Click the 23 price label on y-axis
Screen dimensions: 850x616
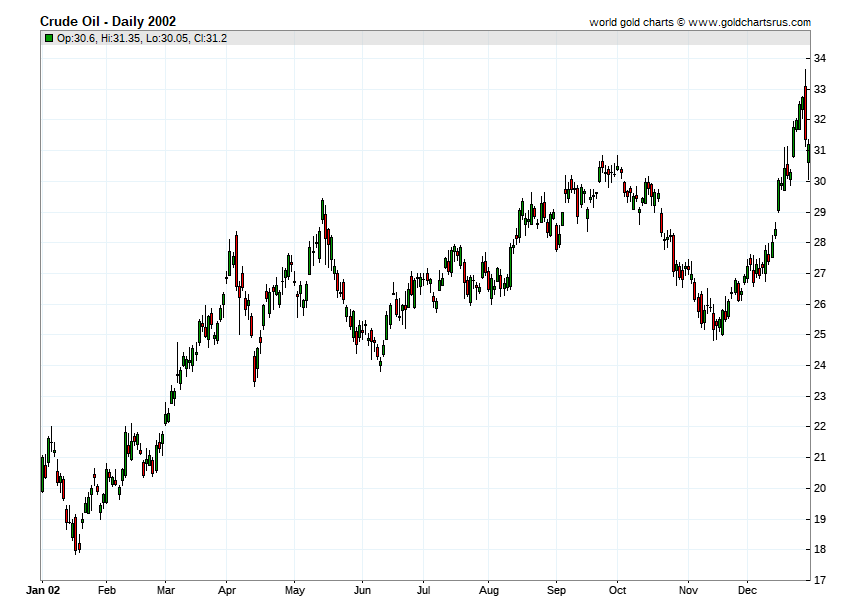point(820,396)
